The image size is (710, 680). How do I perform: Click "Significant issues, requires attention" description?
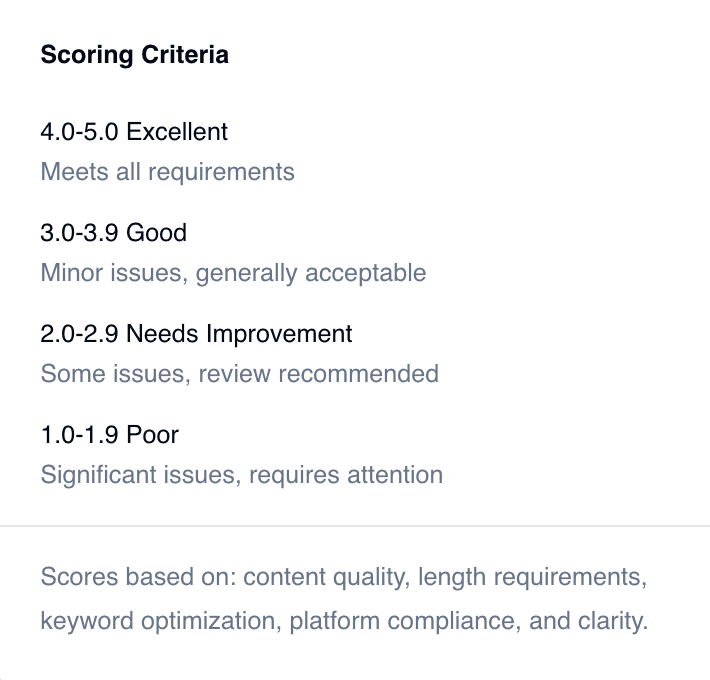[x=241, y=475]
